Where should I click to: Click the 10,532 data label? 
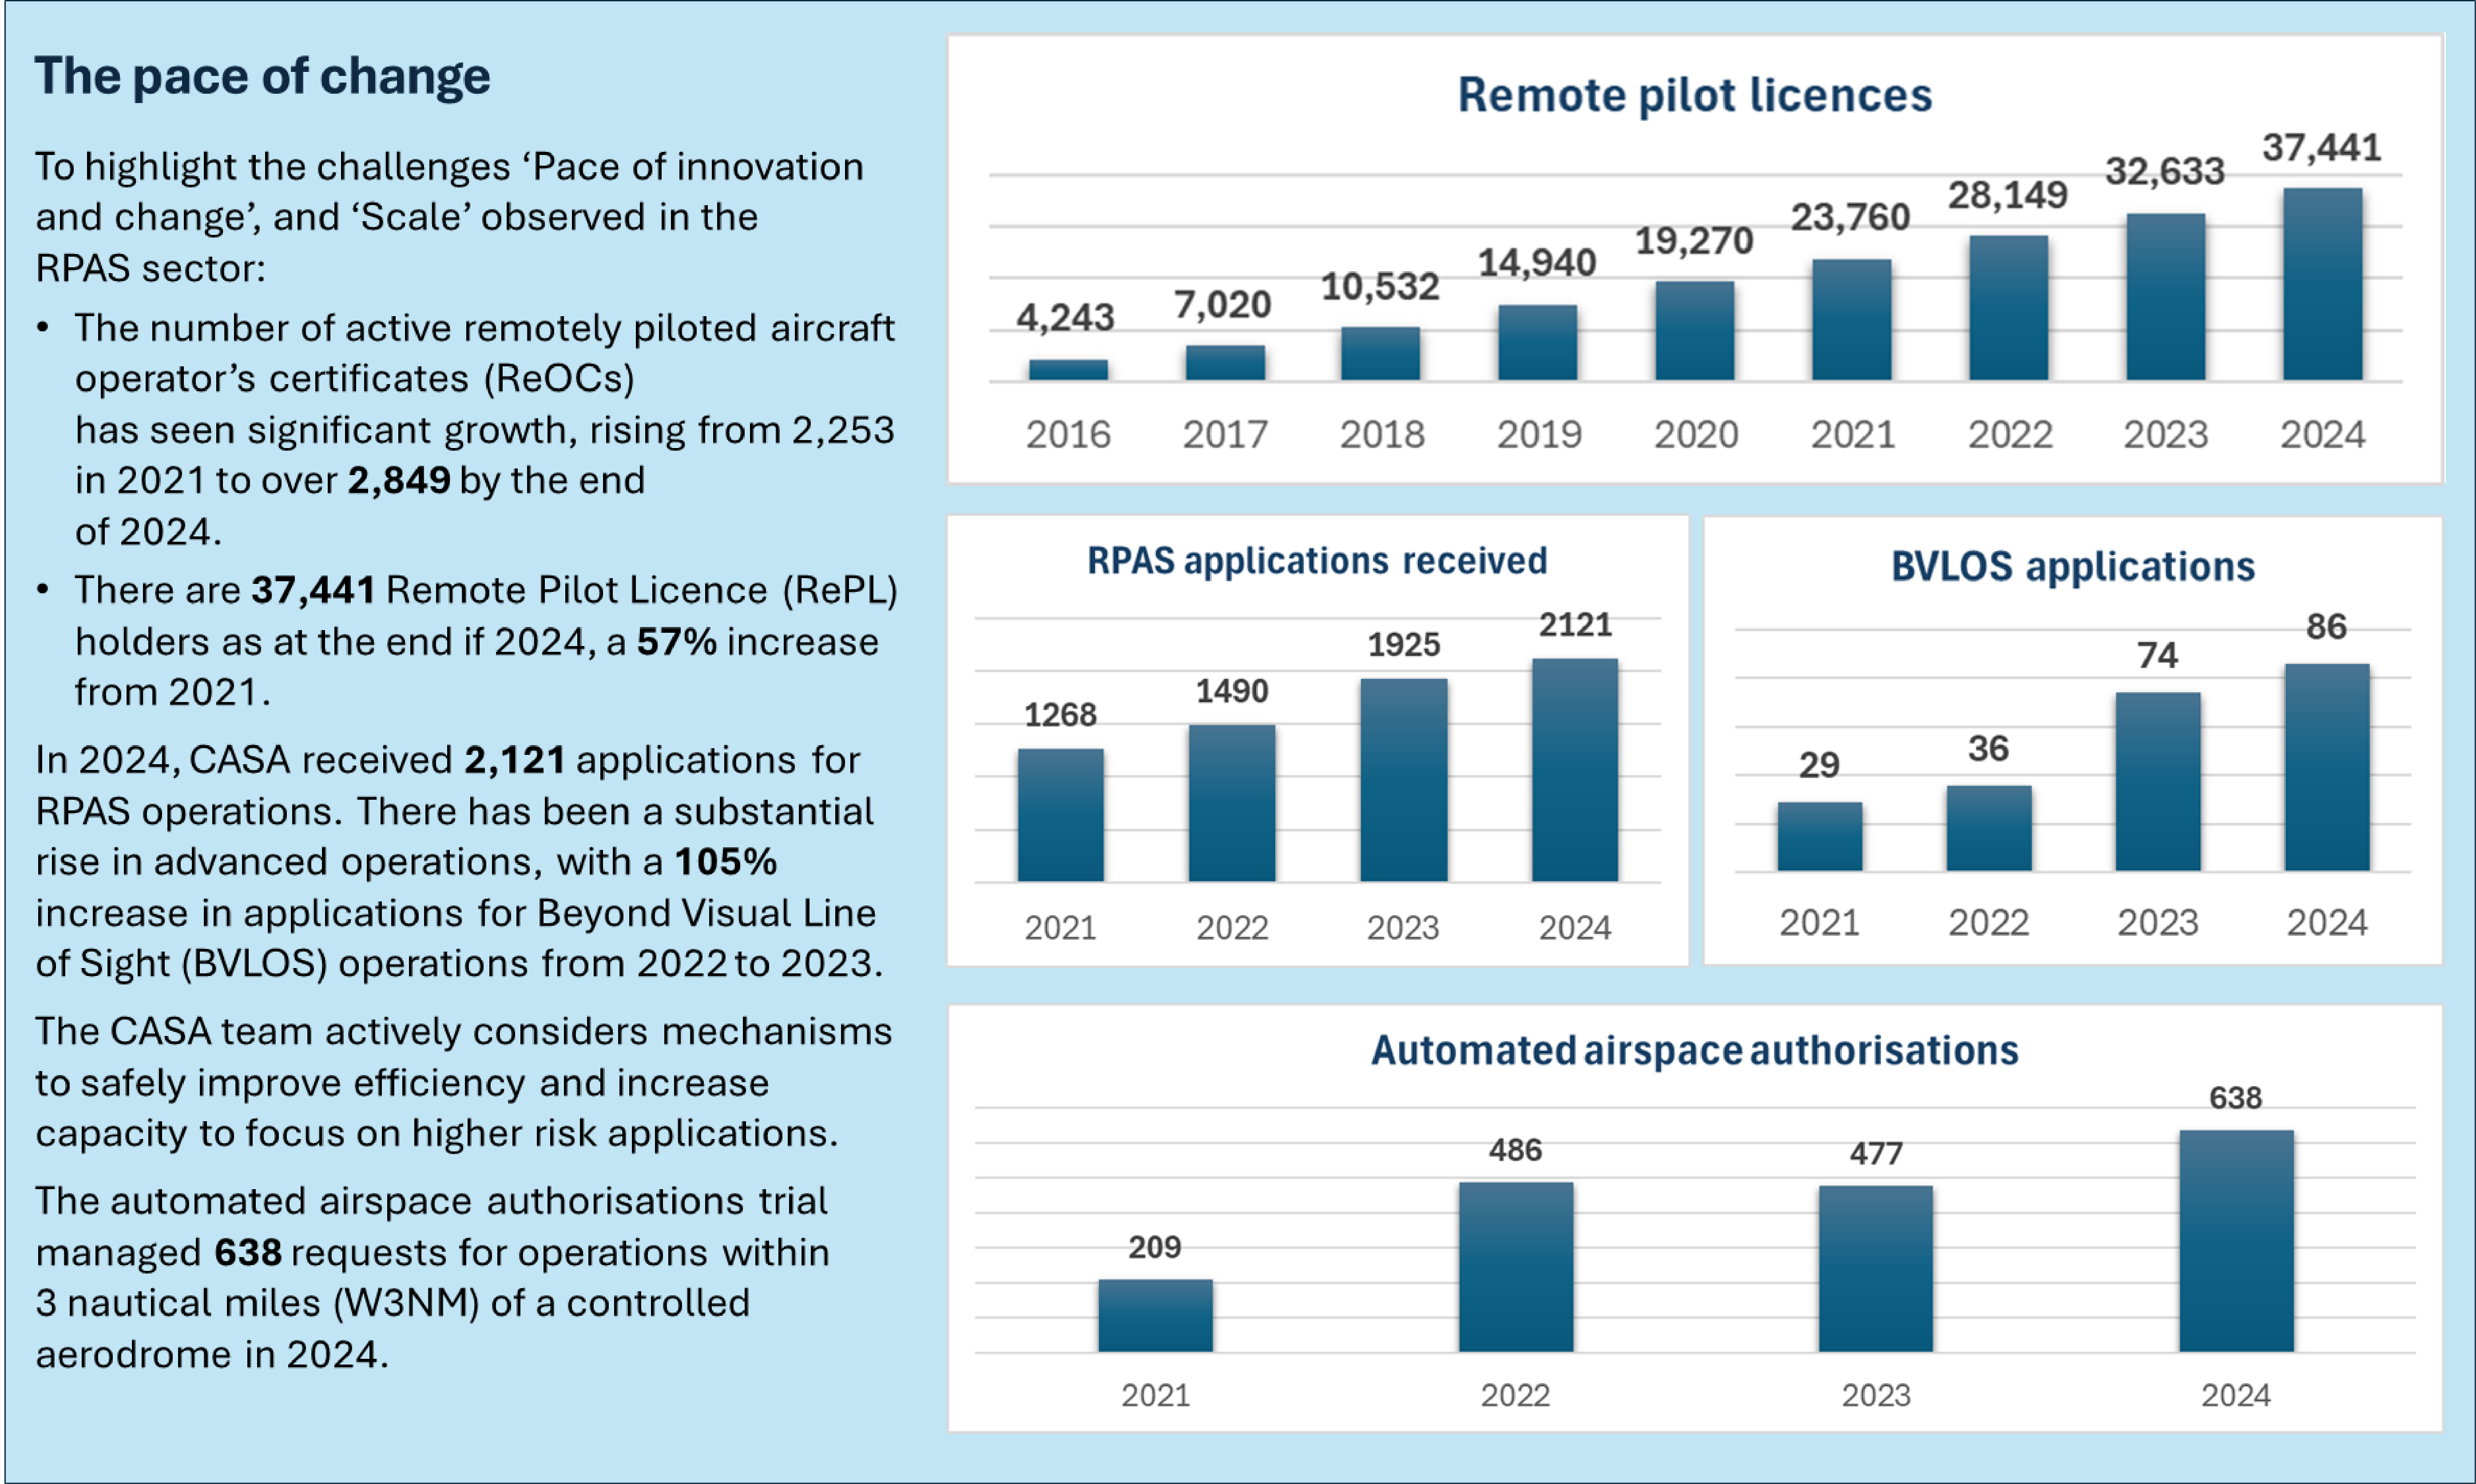(x=1380, y=286)
